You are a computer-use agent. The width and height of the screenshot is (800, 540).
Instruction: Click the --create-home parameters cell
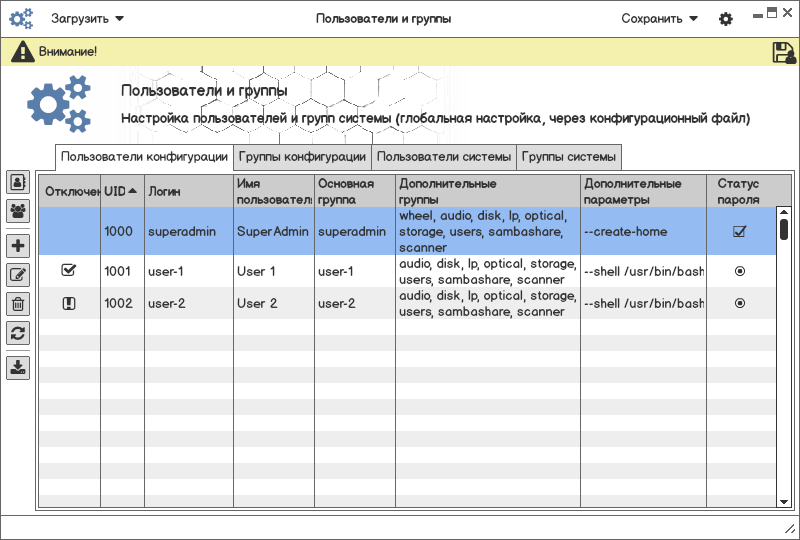pyautogui.click(x=644, y=231)
